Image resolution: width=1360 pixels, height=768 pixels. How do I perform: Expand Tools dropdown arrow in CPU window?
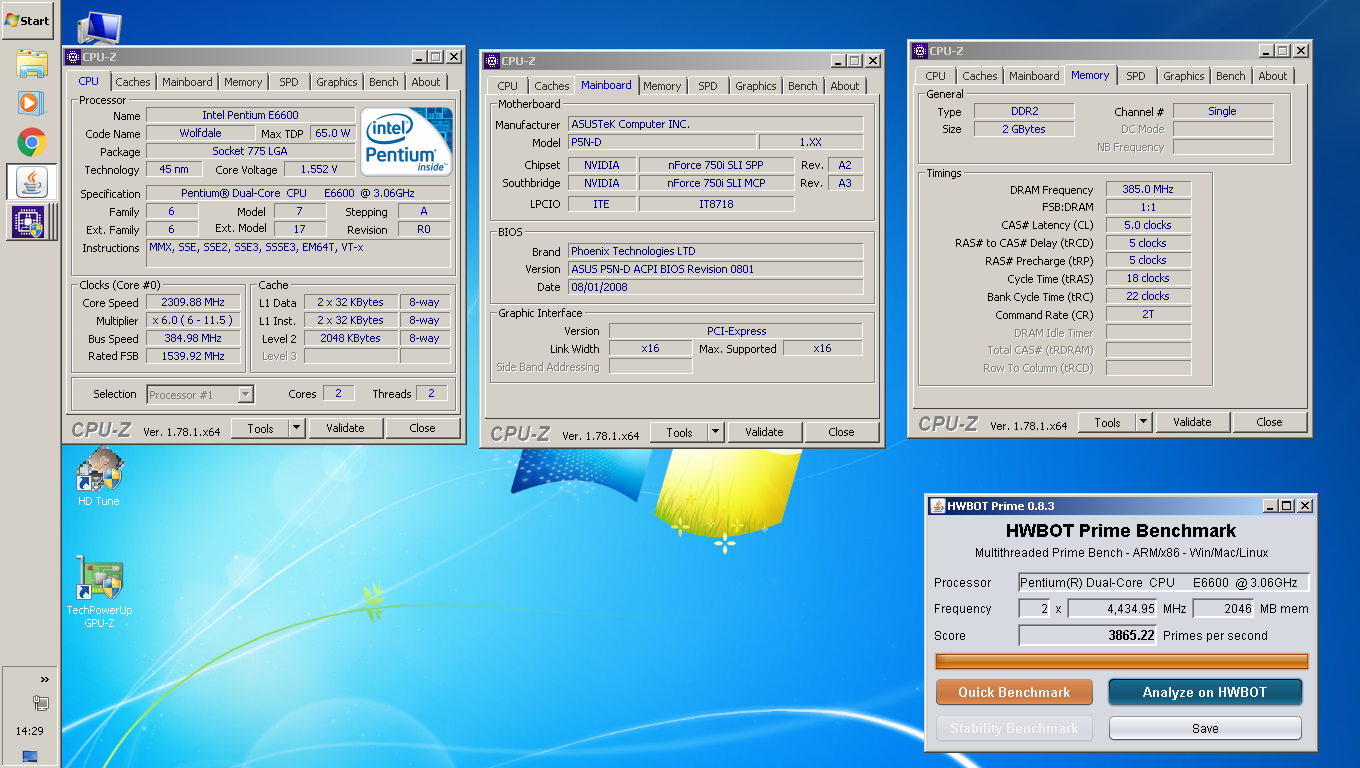click(296, 428)
